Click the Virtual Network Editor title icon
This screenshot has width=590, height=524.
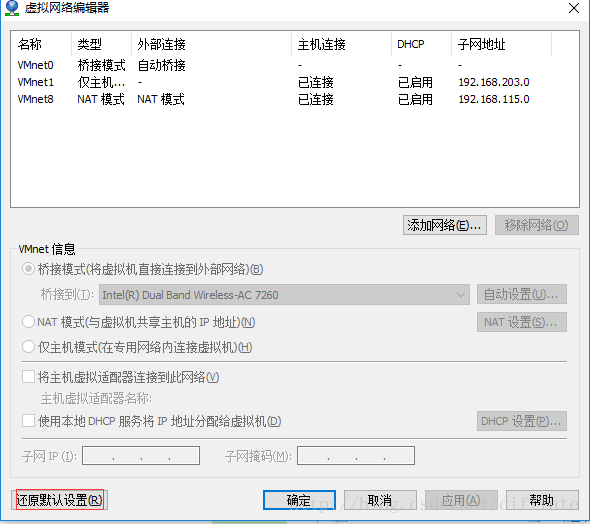(12, 8)
